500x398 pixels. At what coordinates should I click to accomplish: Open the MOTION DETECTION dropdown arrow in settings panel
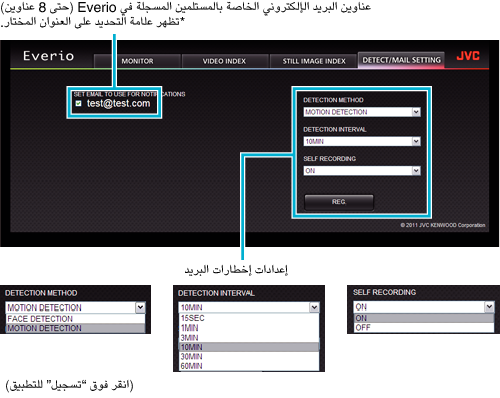pyautogui.click(x=416, y=112)
